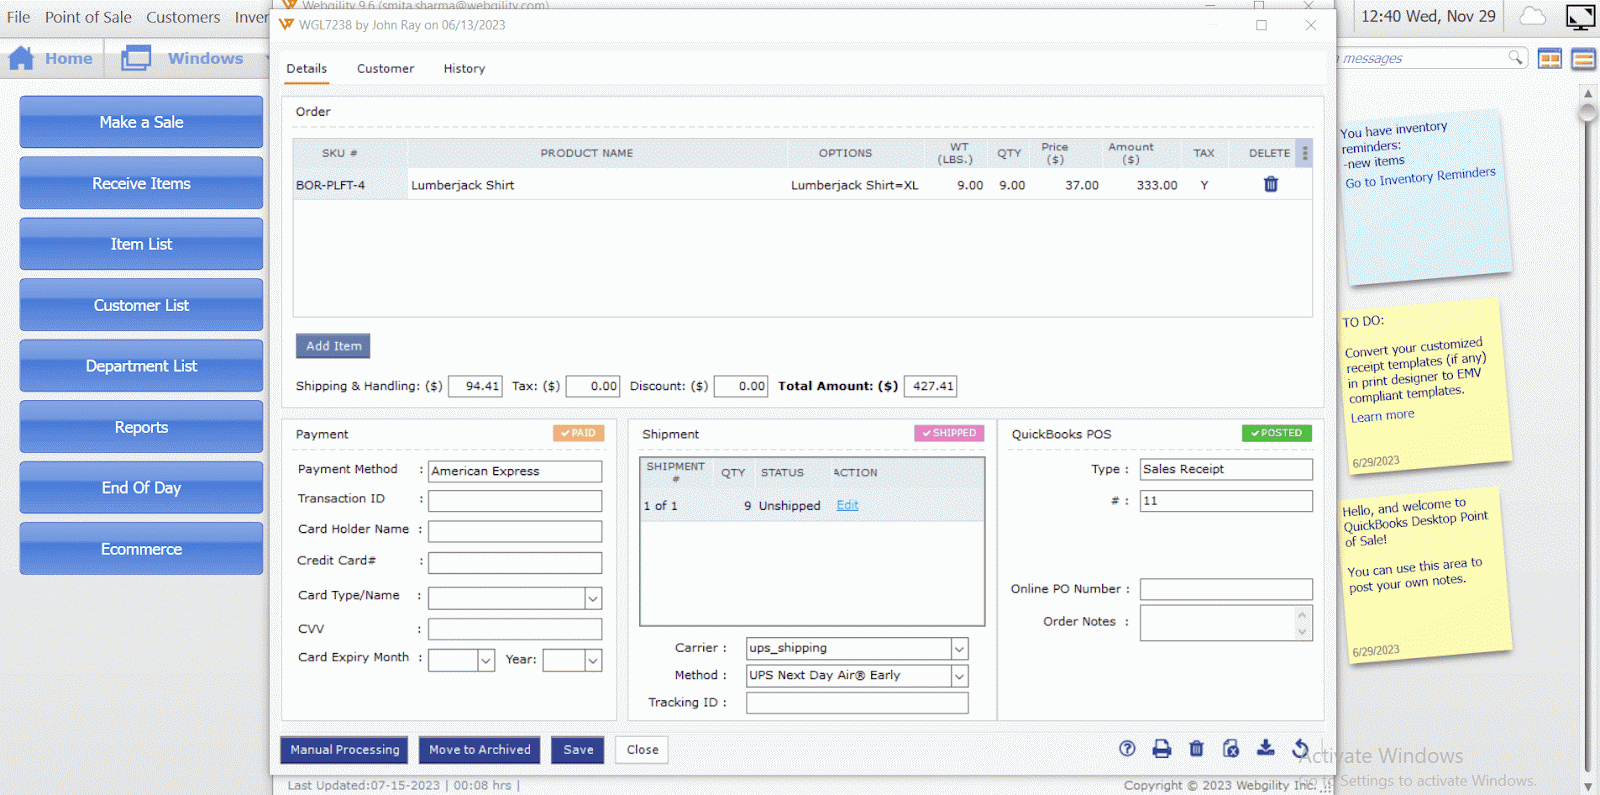1600x795 pixels.
Task: Click the refresh arrow icon
Action: [x=1300, y=748]
